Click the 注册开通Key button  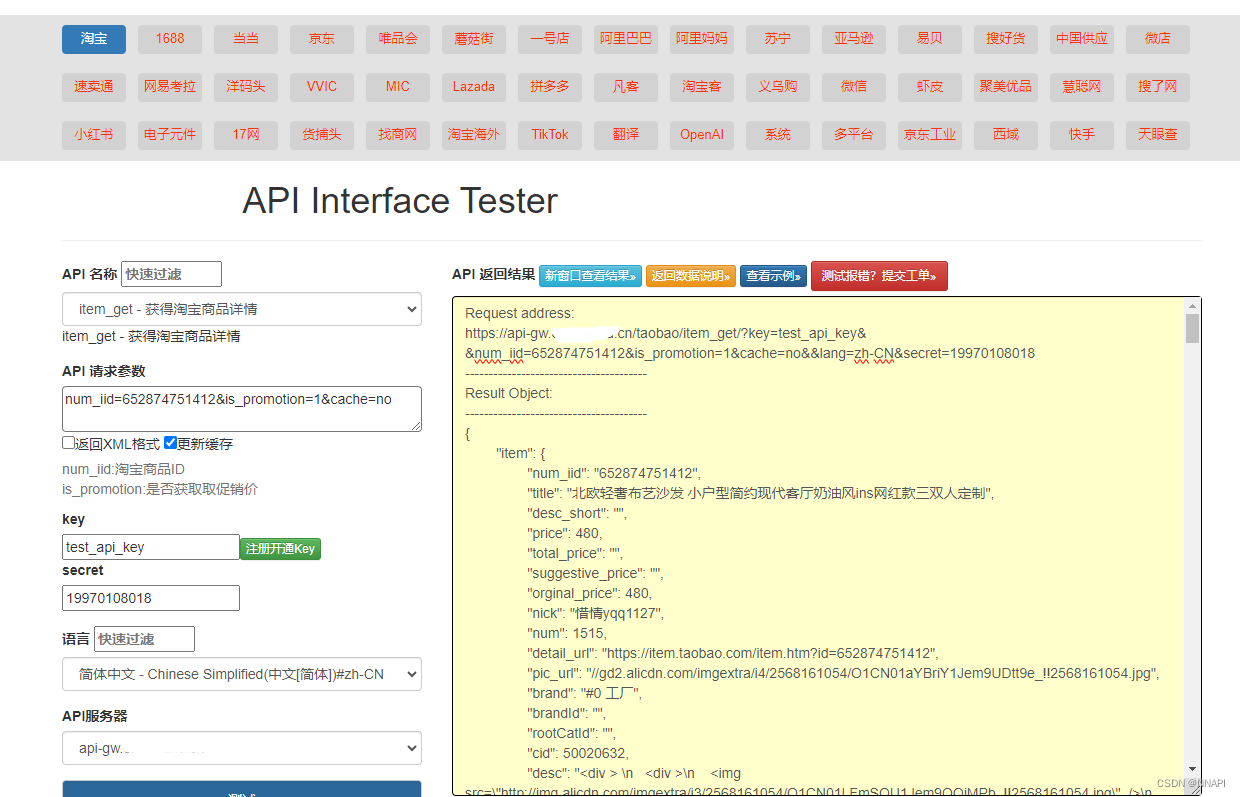point(280,549)
